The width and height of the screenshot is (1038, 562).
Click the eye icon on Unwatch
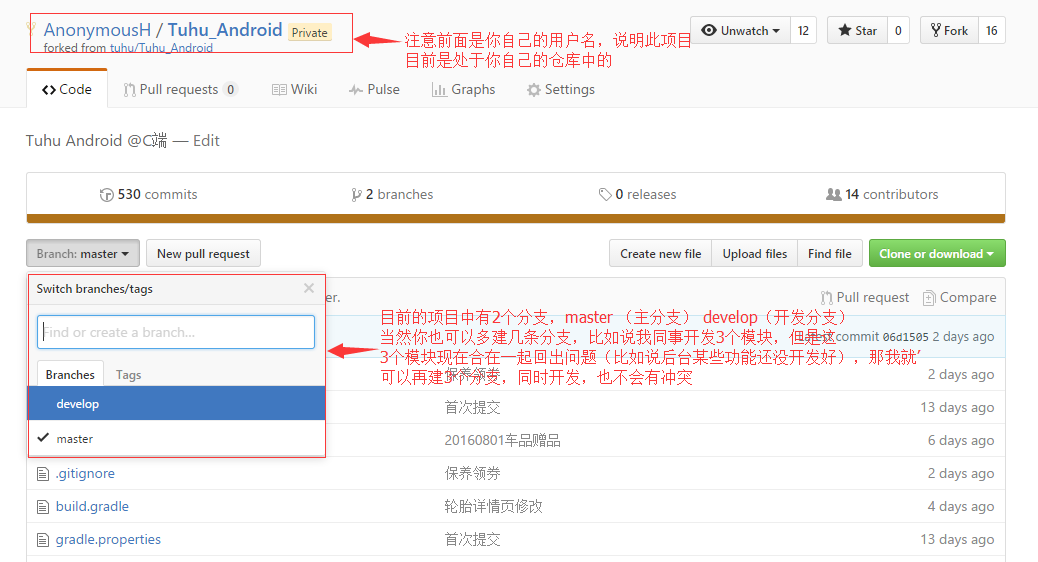point(709,30)
